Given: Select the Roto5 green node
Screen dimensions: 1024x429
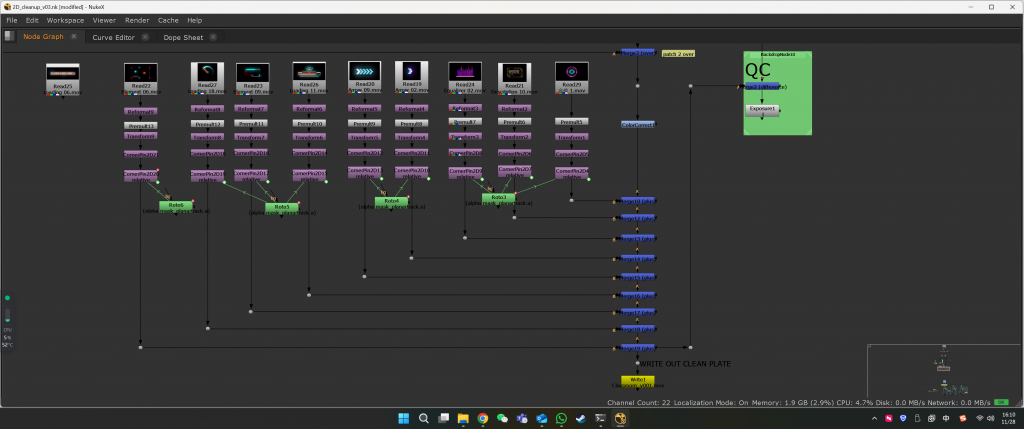Looking at the screenshot, I should [x=282, y=206].
